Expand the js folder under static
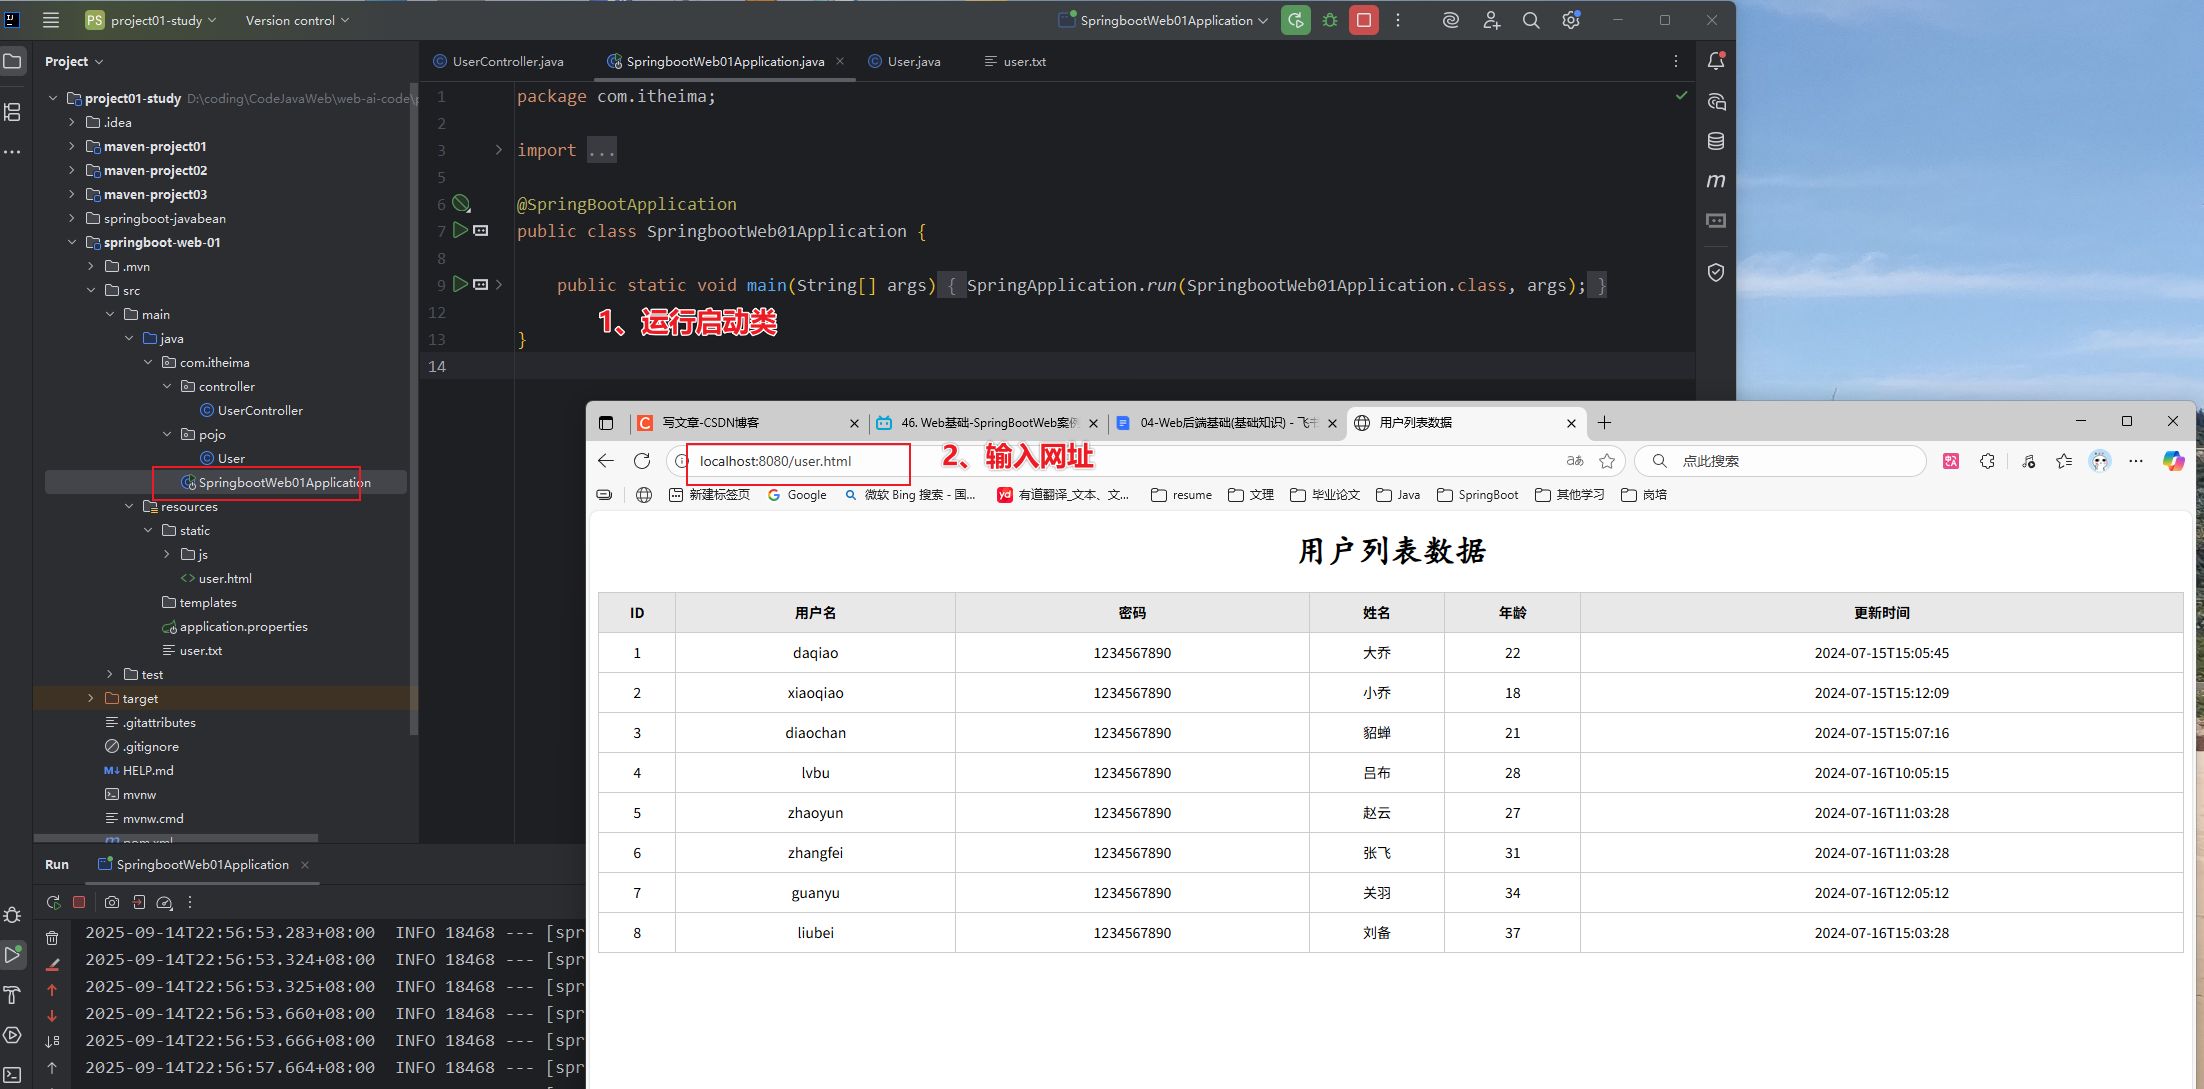 pyautogui.click(x=167, y=554)
